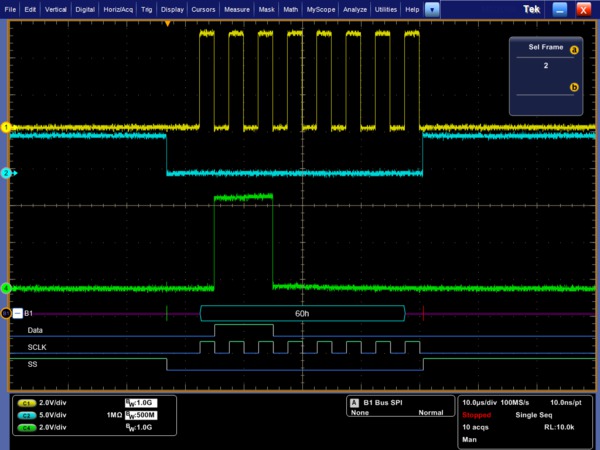Click the B1 bus handle icon

point(5,313)
